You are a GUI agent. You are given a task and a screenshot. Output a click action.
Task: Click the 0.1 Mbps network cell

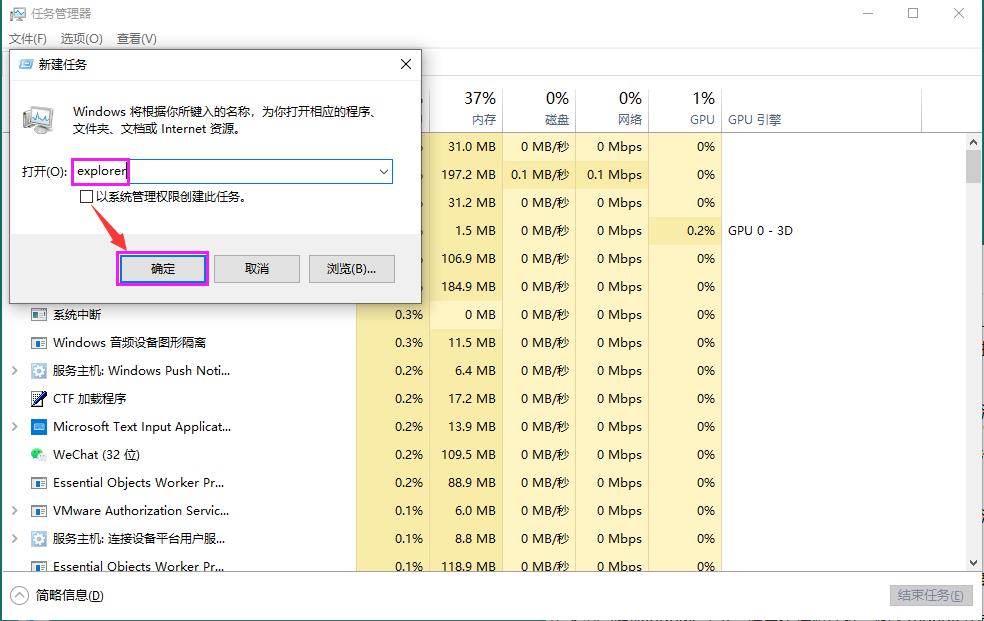[x=614, y=175]
